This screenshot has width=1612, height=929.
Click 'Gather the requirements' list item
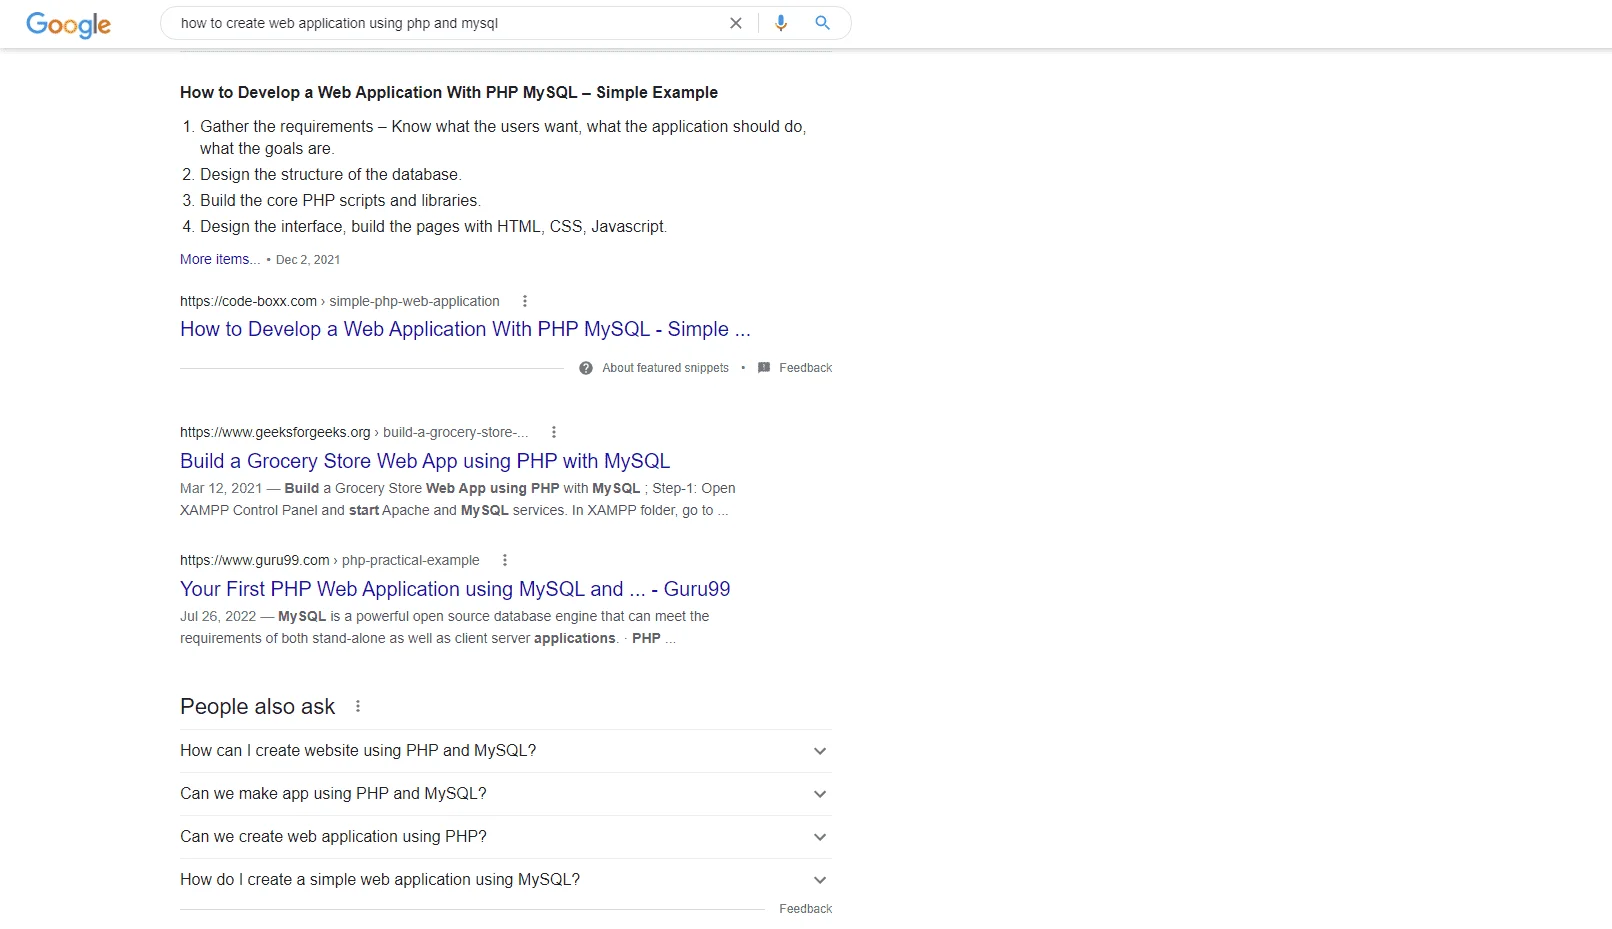click(502, 137)
